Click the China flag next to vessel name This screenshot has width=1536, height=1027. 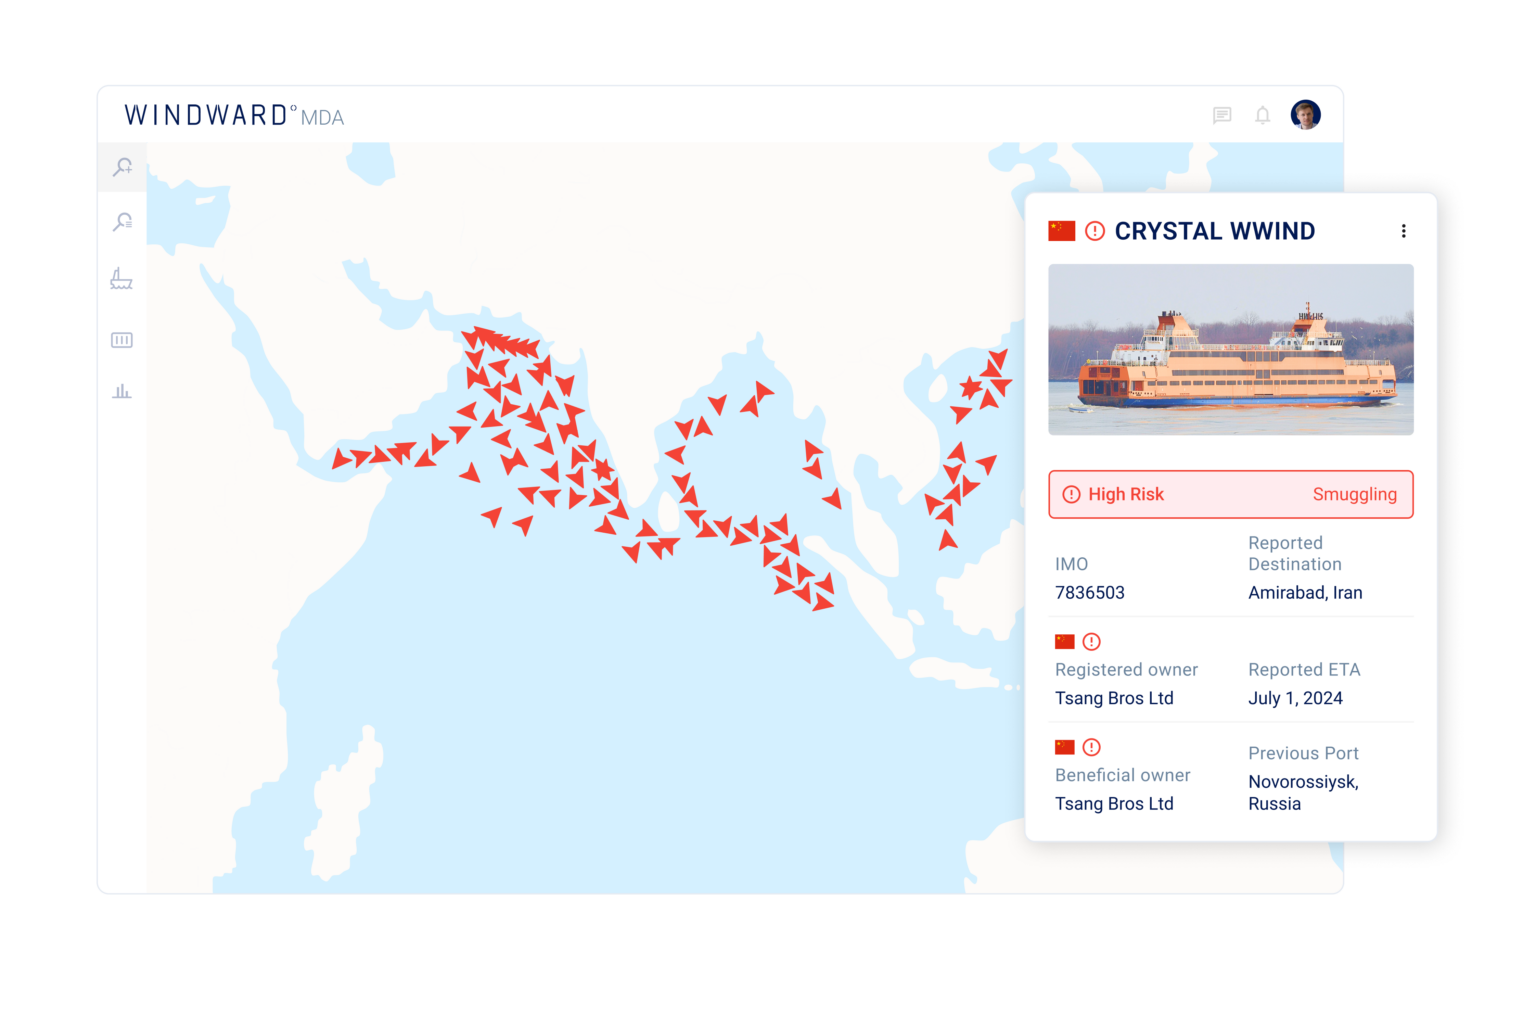[x=1061, y=231]
